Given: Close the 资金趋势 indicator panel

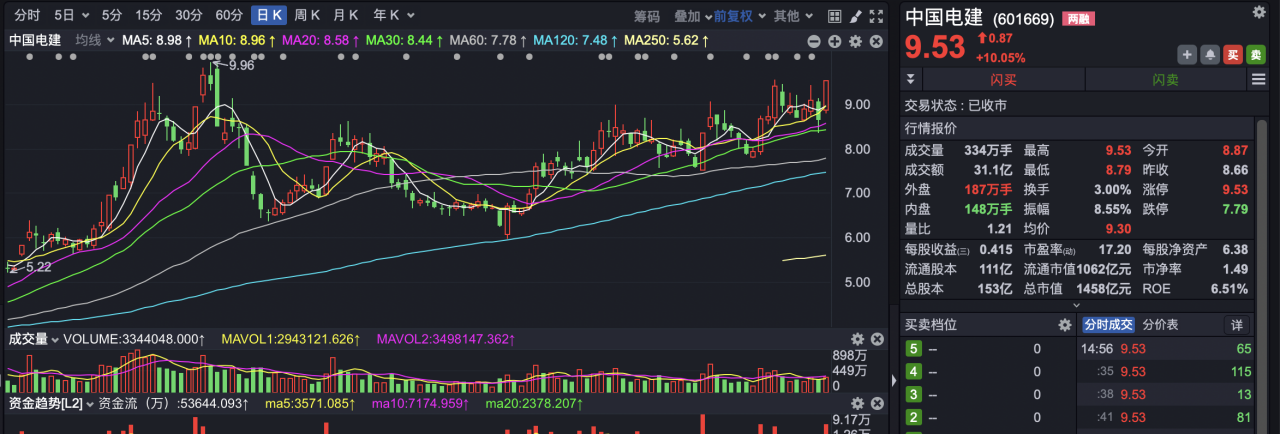Looking at the screenshot, I should tap(876, 403).
